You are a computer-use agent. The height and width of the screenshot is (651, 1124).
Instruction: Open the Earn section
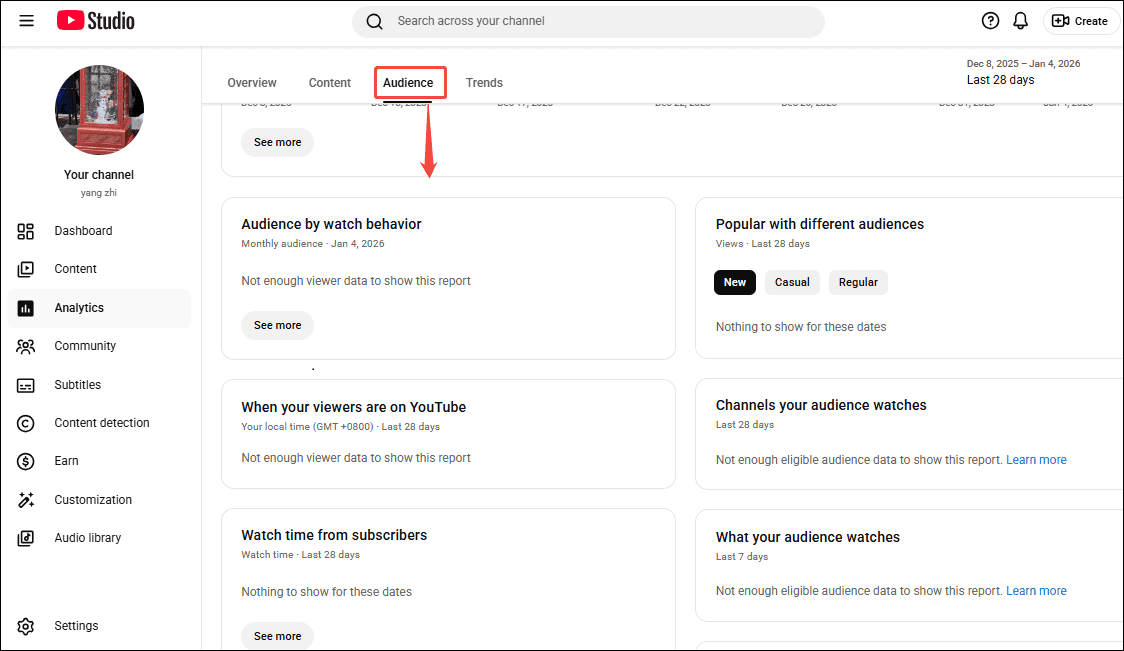66,460
